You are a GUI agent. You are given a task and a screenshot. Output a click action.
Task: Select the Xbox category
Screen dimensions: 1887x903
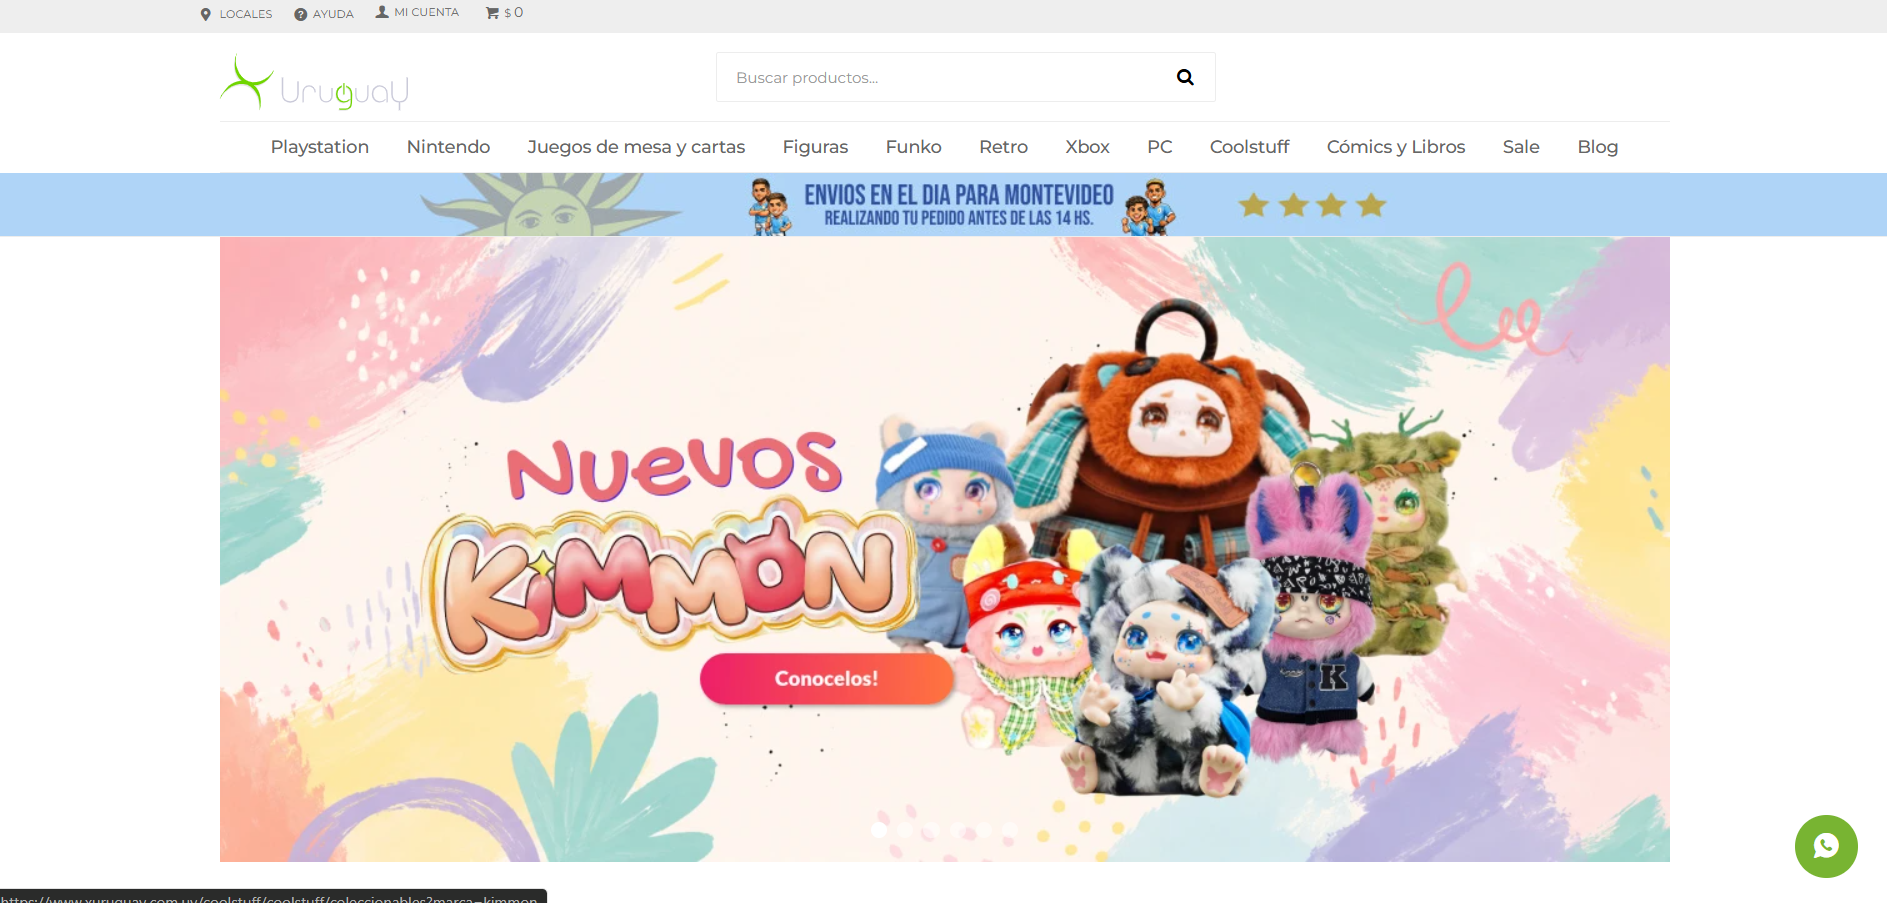1087,147
